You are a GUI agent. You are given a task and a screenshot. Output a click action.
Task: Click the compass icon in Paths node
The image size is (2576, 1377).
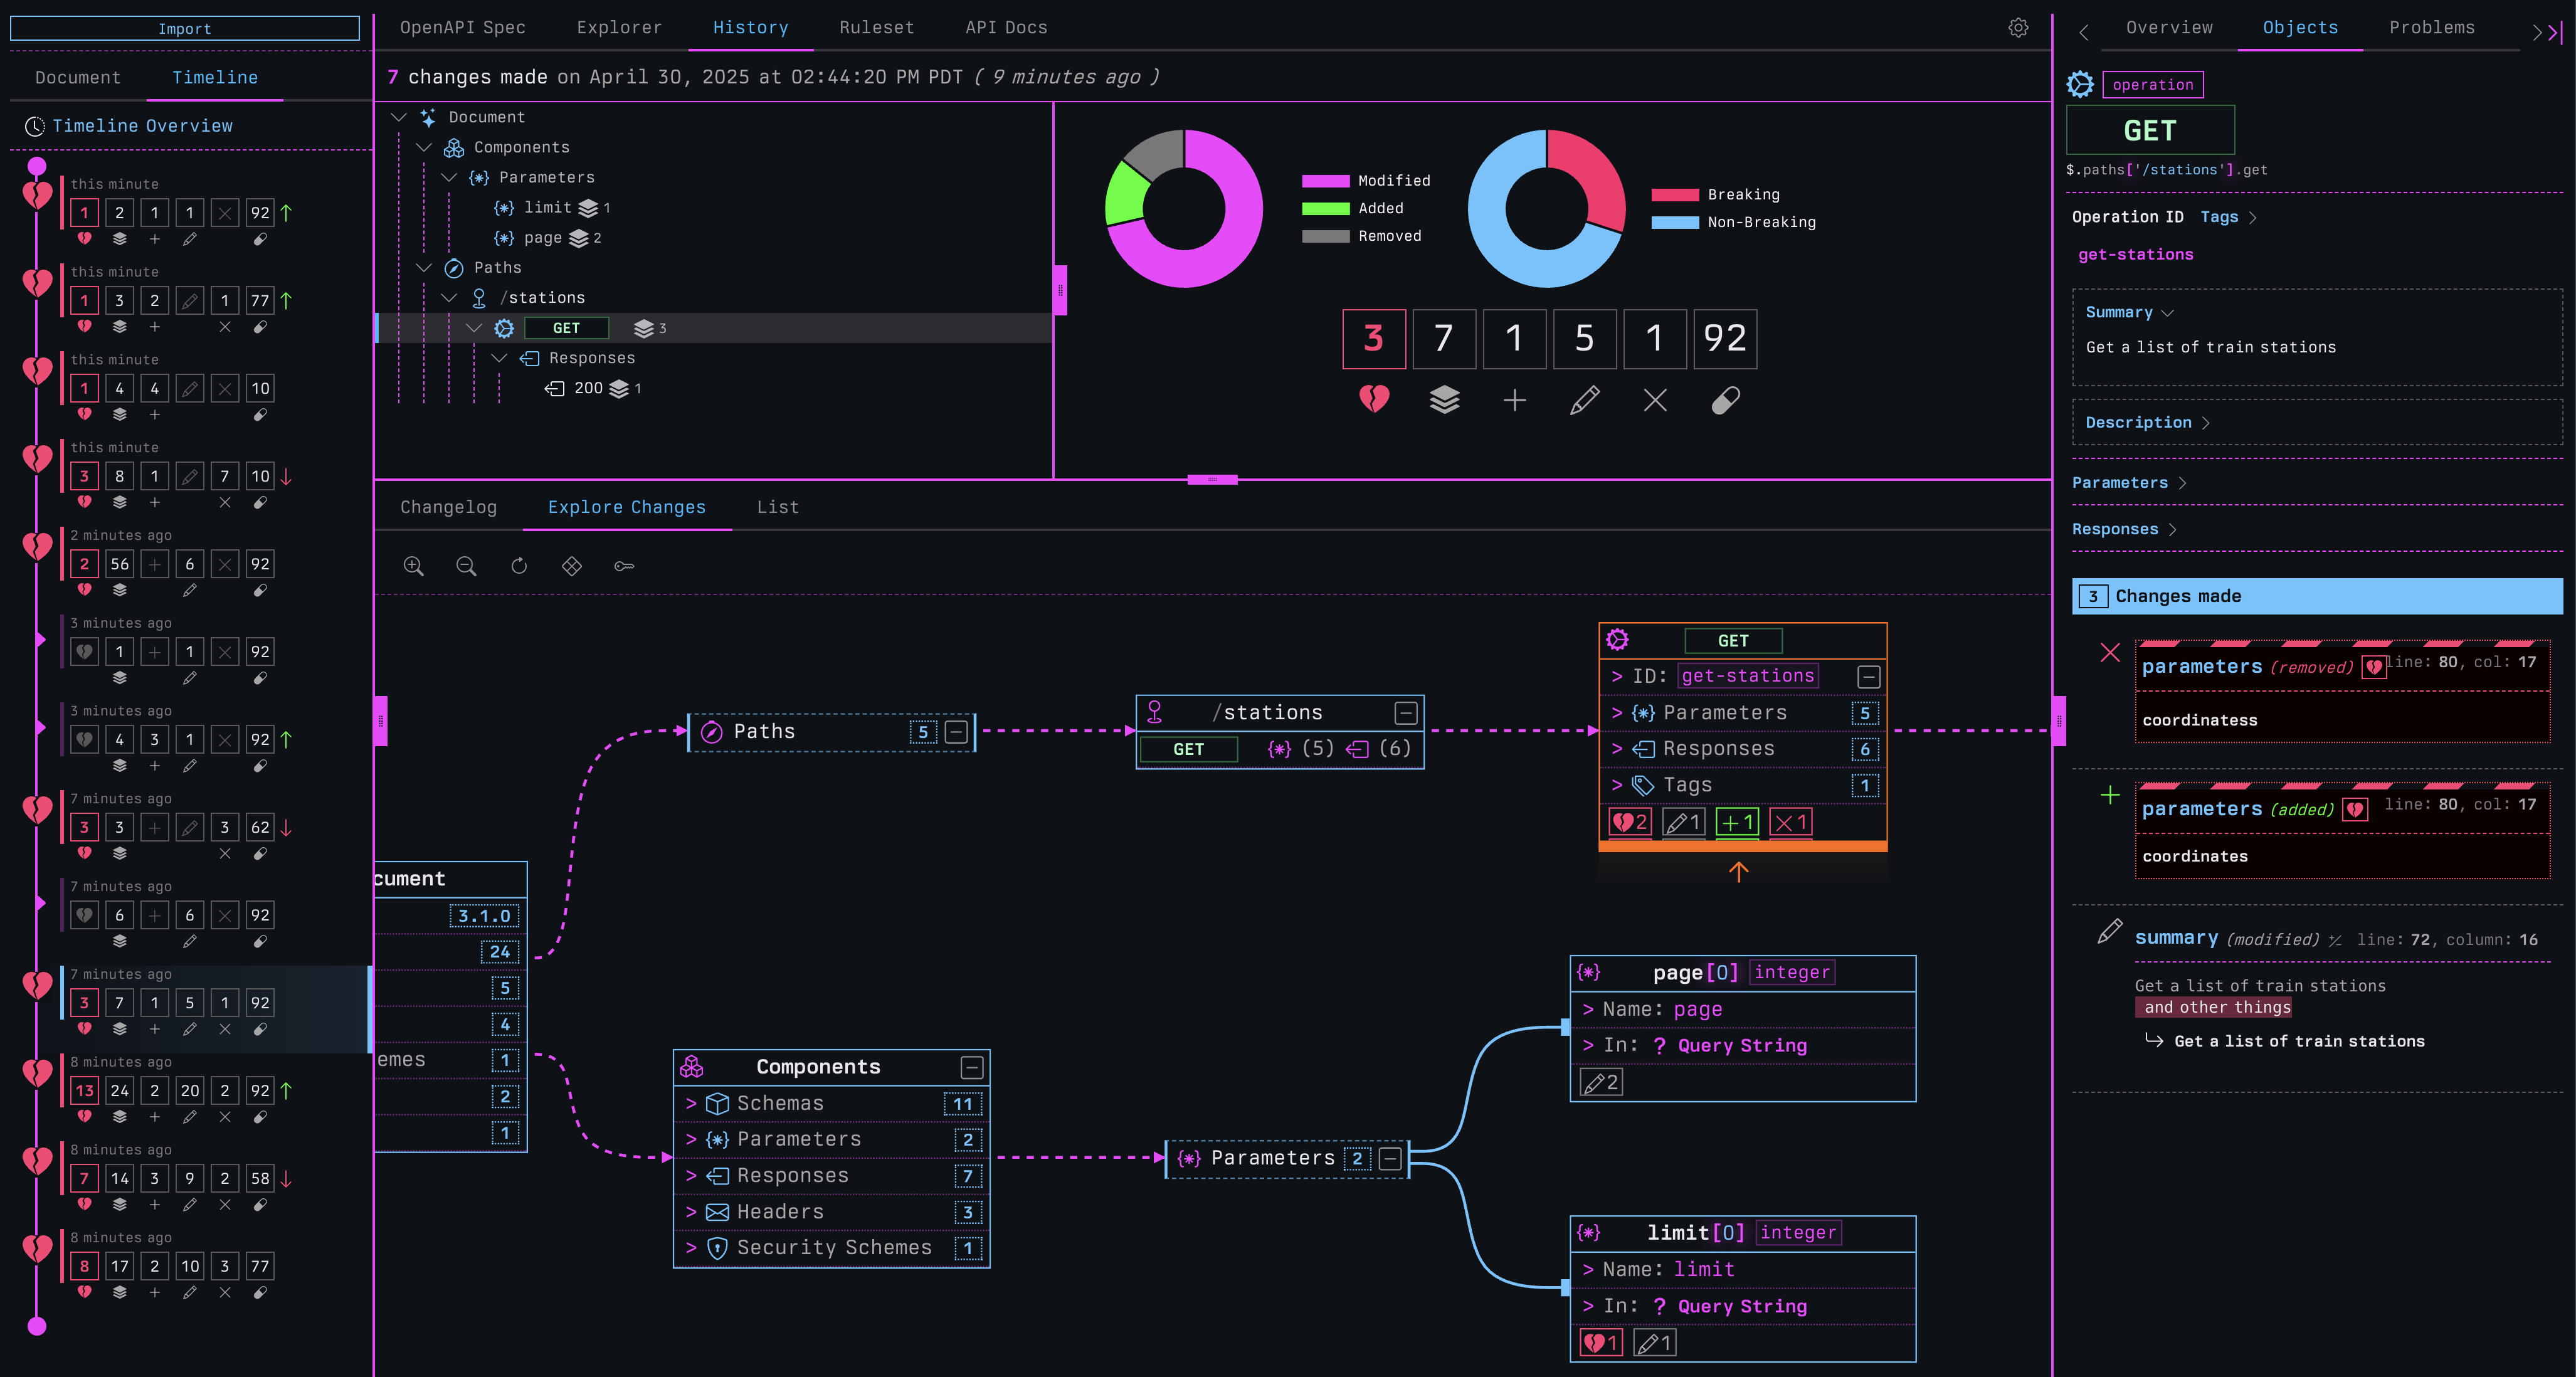click(712, 732)
